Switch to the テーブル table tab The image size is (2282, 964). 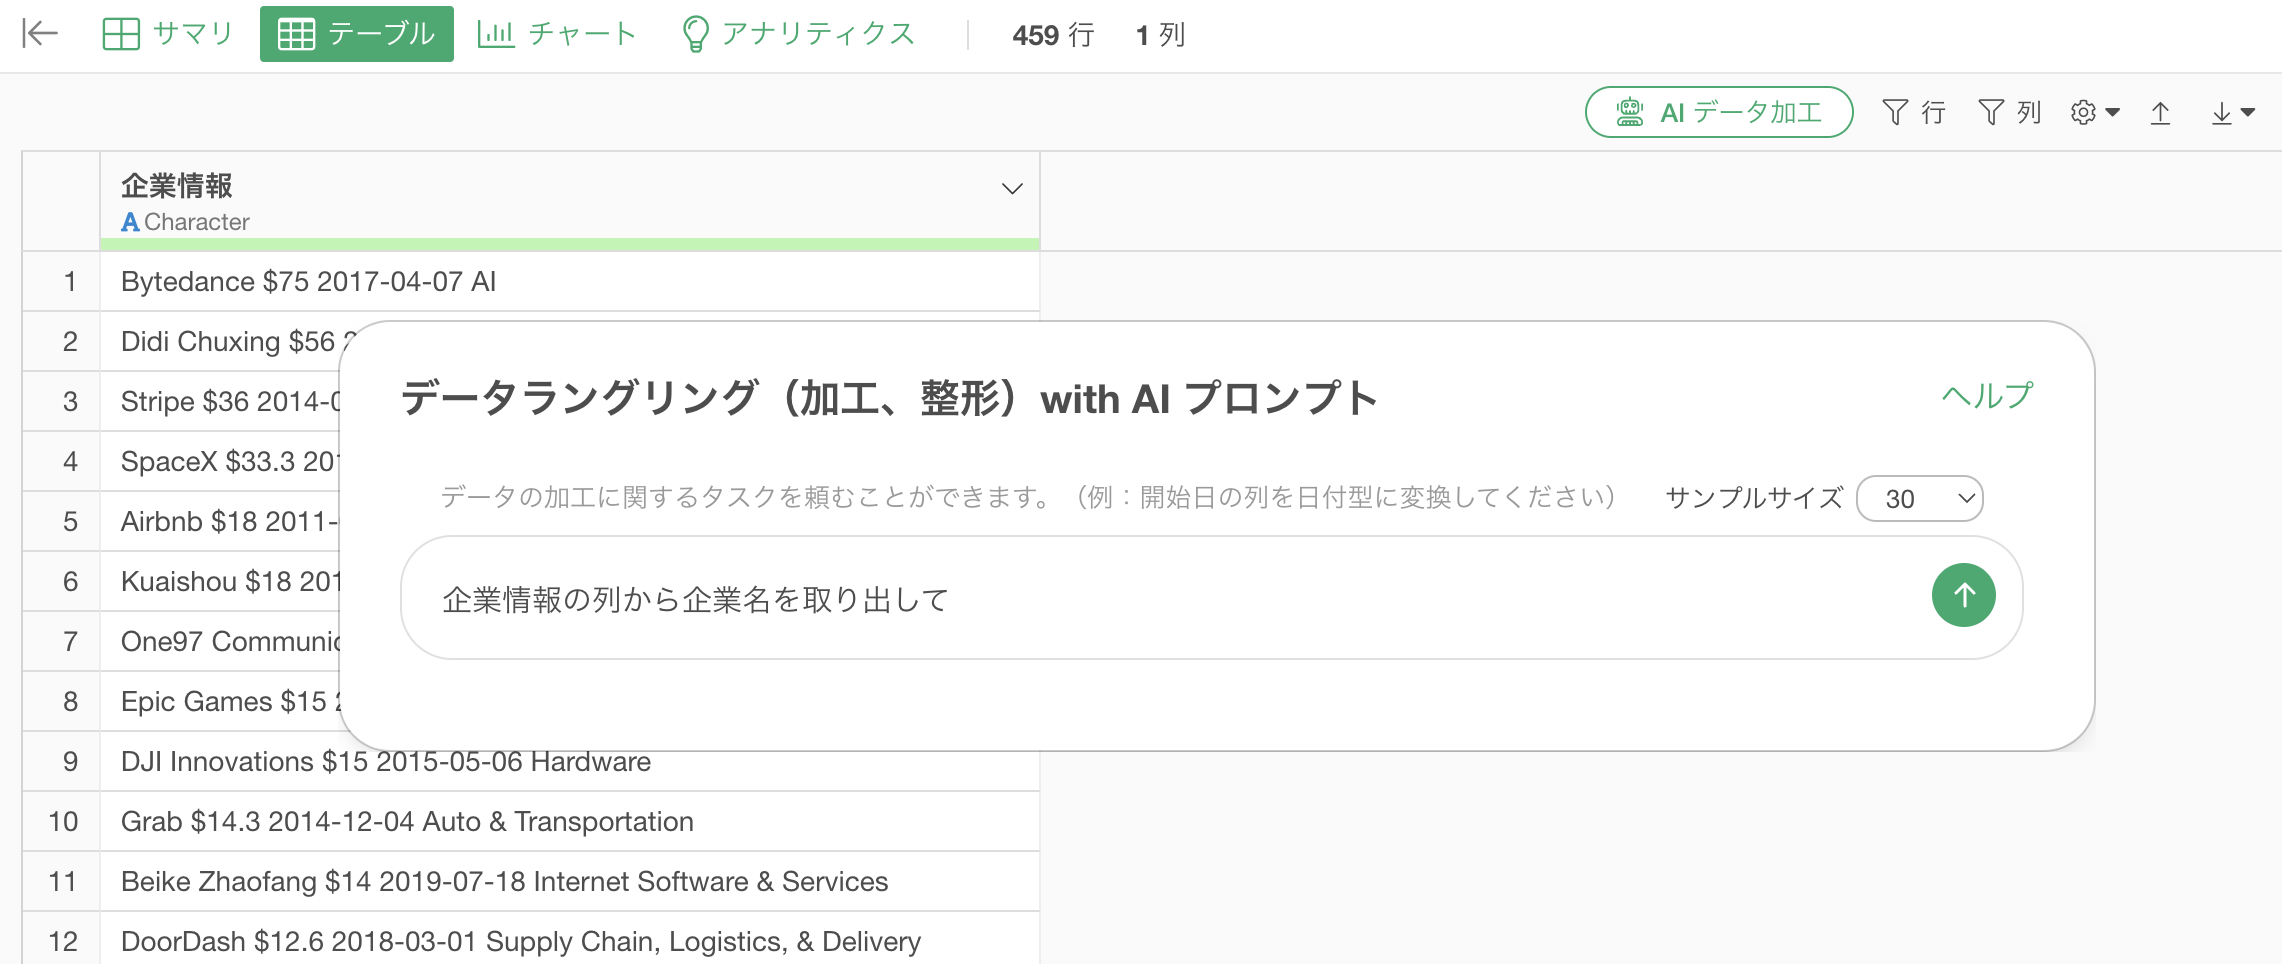click(356, 34)
